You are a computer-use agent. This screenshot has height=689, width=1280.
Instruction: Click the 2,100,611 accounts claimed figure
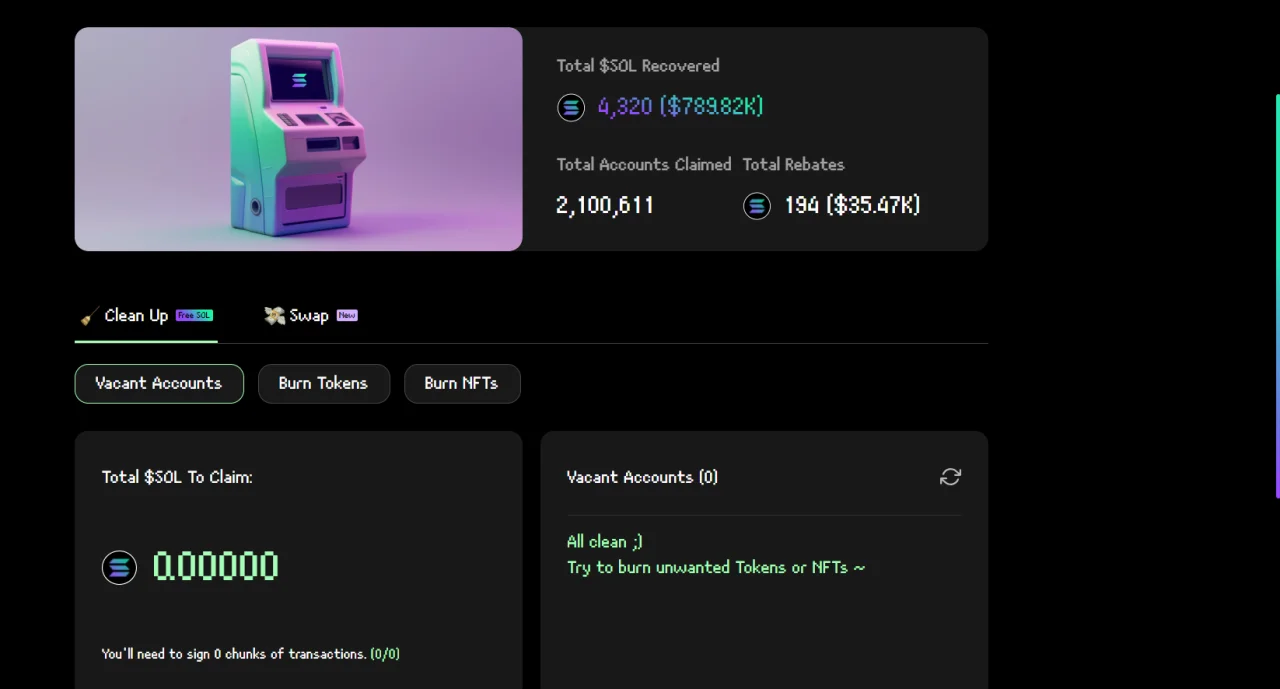[x=605, y=206]
